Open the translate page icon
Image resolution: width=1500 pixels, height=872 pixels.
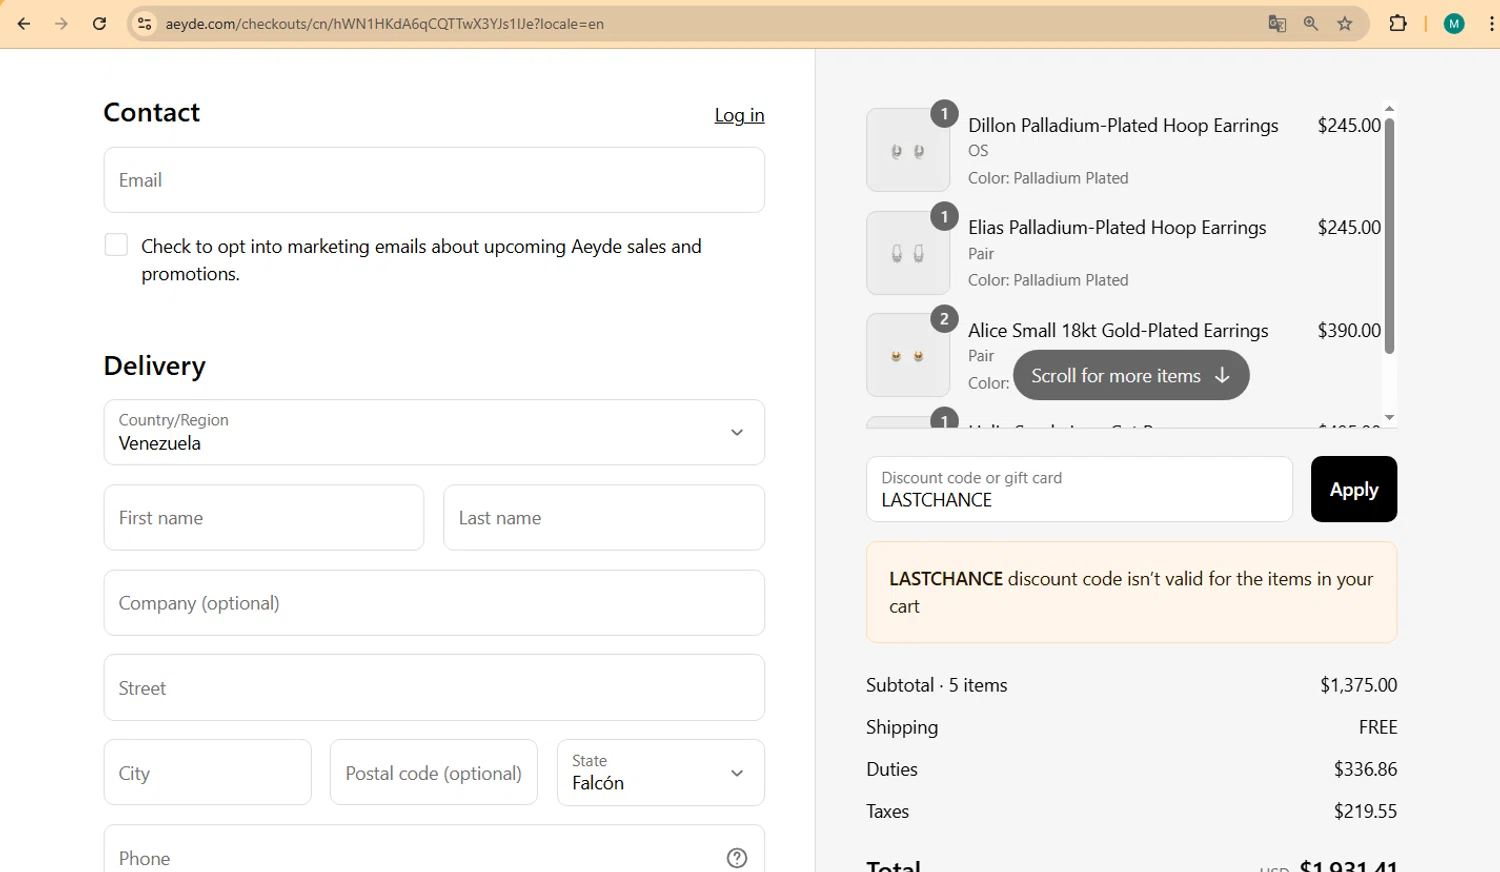[x=1277, y=24]
